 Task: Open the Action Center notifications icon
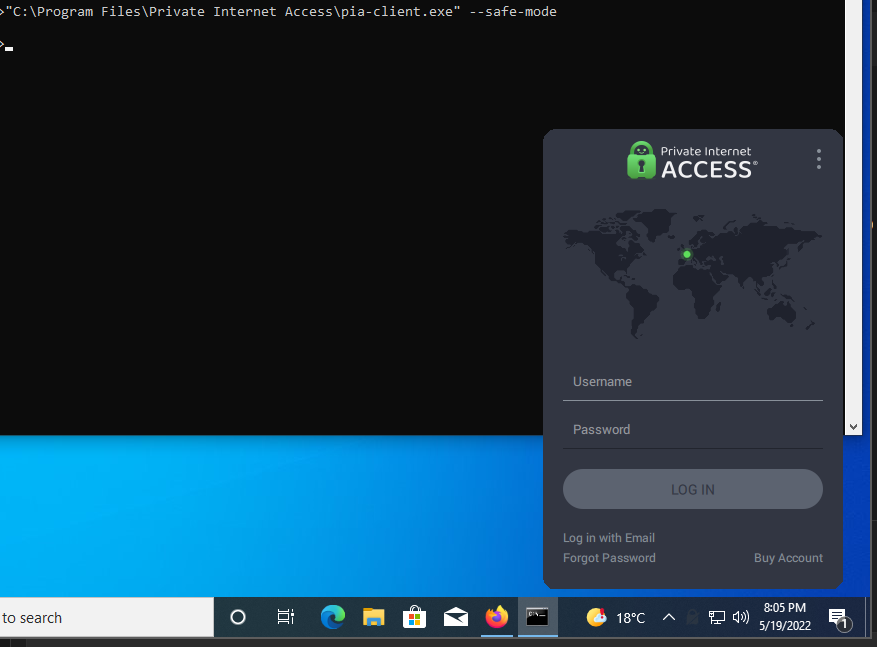(x=840, y=618)
